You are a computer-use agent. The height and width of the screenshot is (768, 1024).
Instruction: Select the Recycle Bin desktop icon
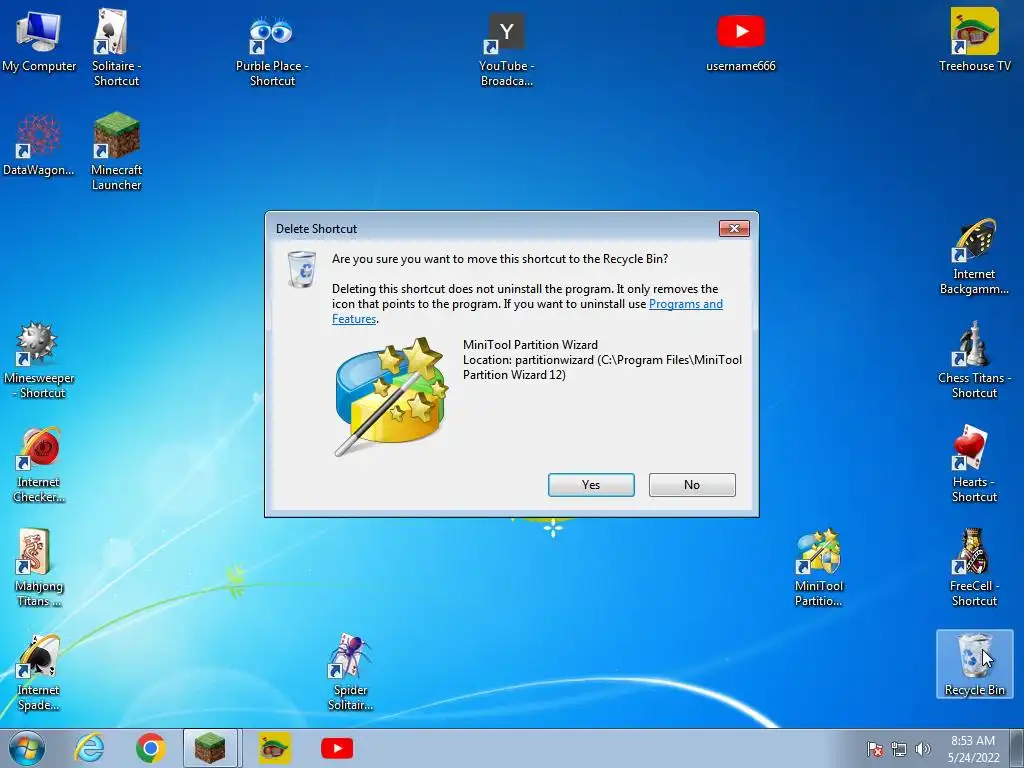(974, 664)
